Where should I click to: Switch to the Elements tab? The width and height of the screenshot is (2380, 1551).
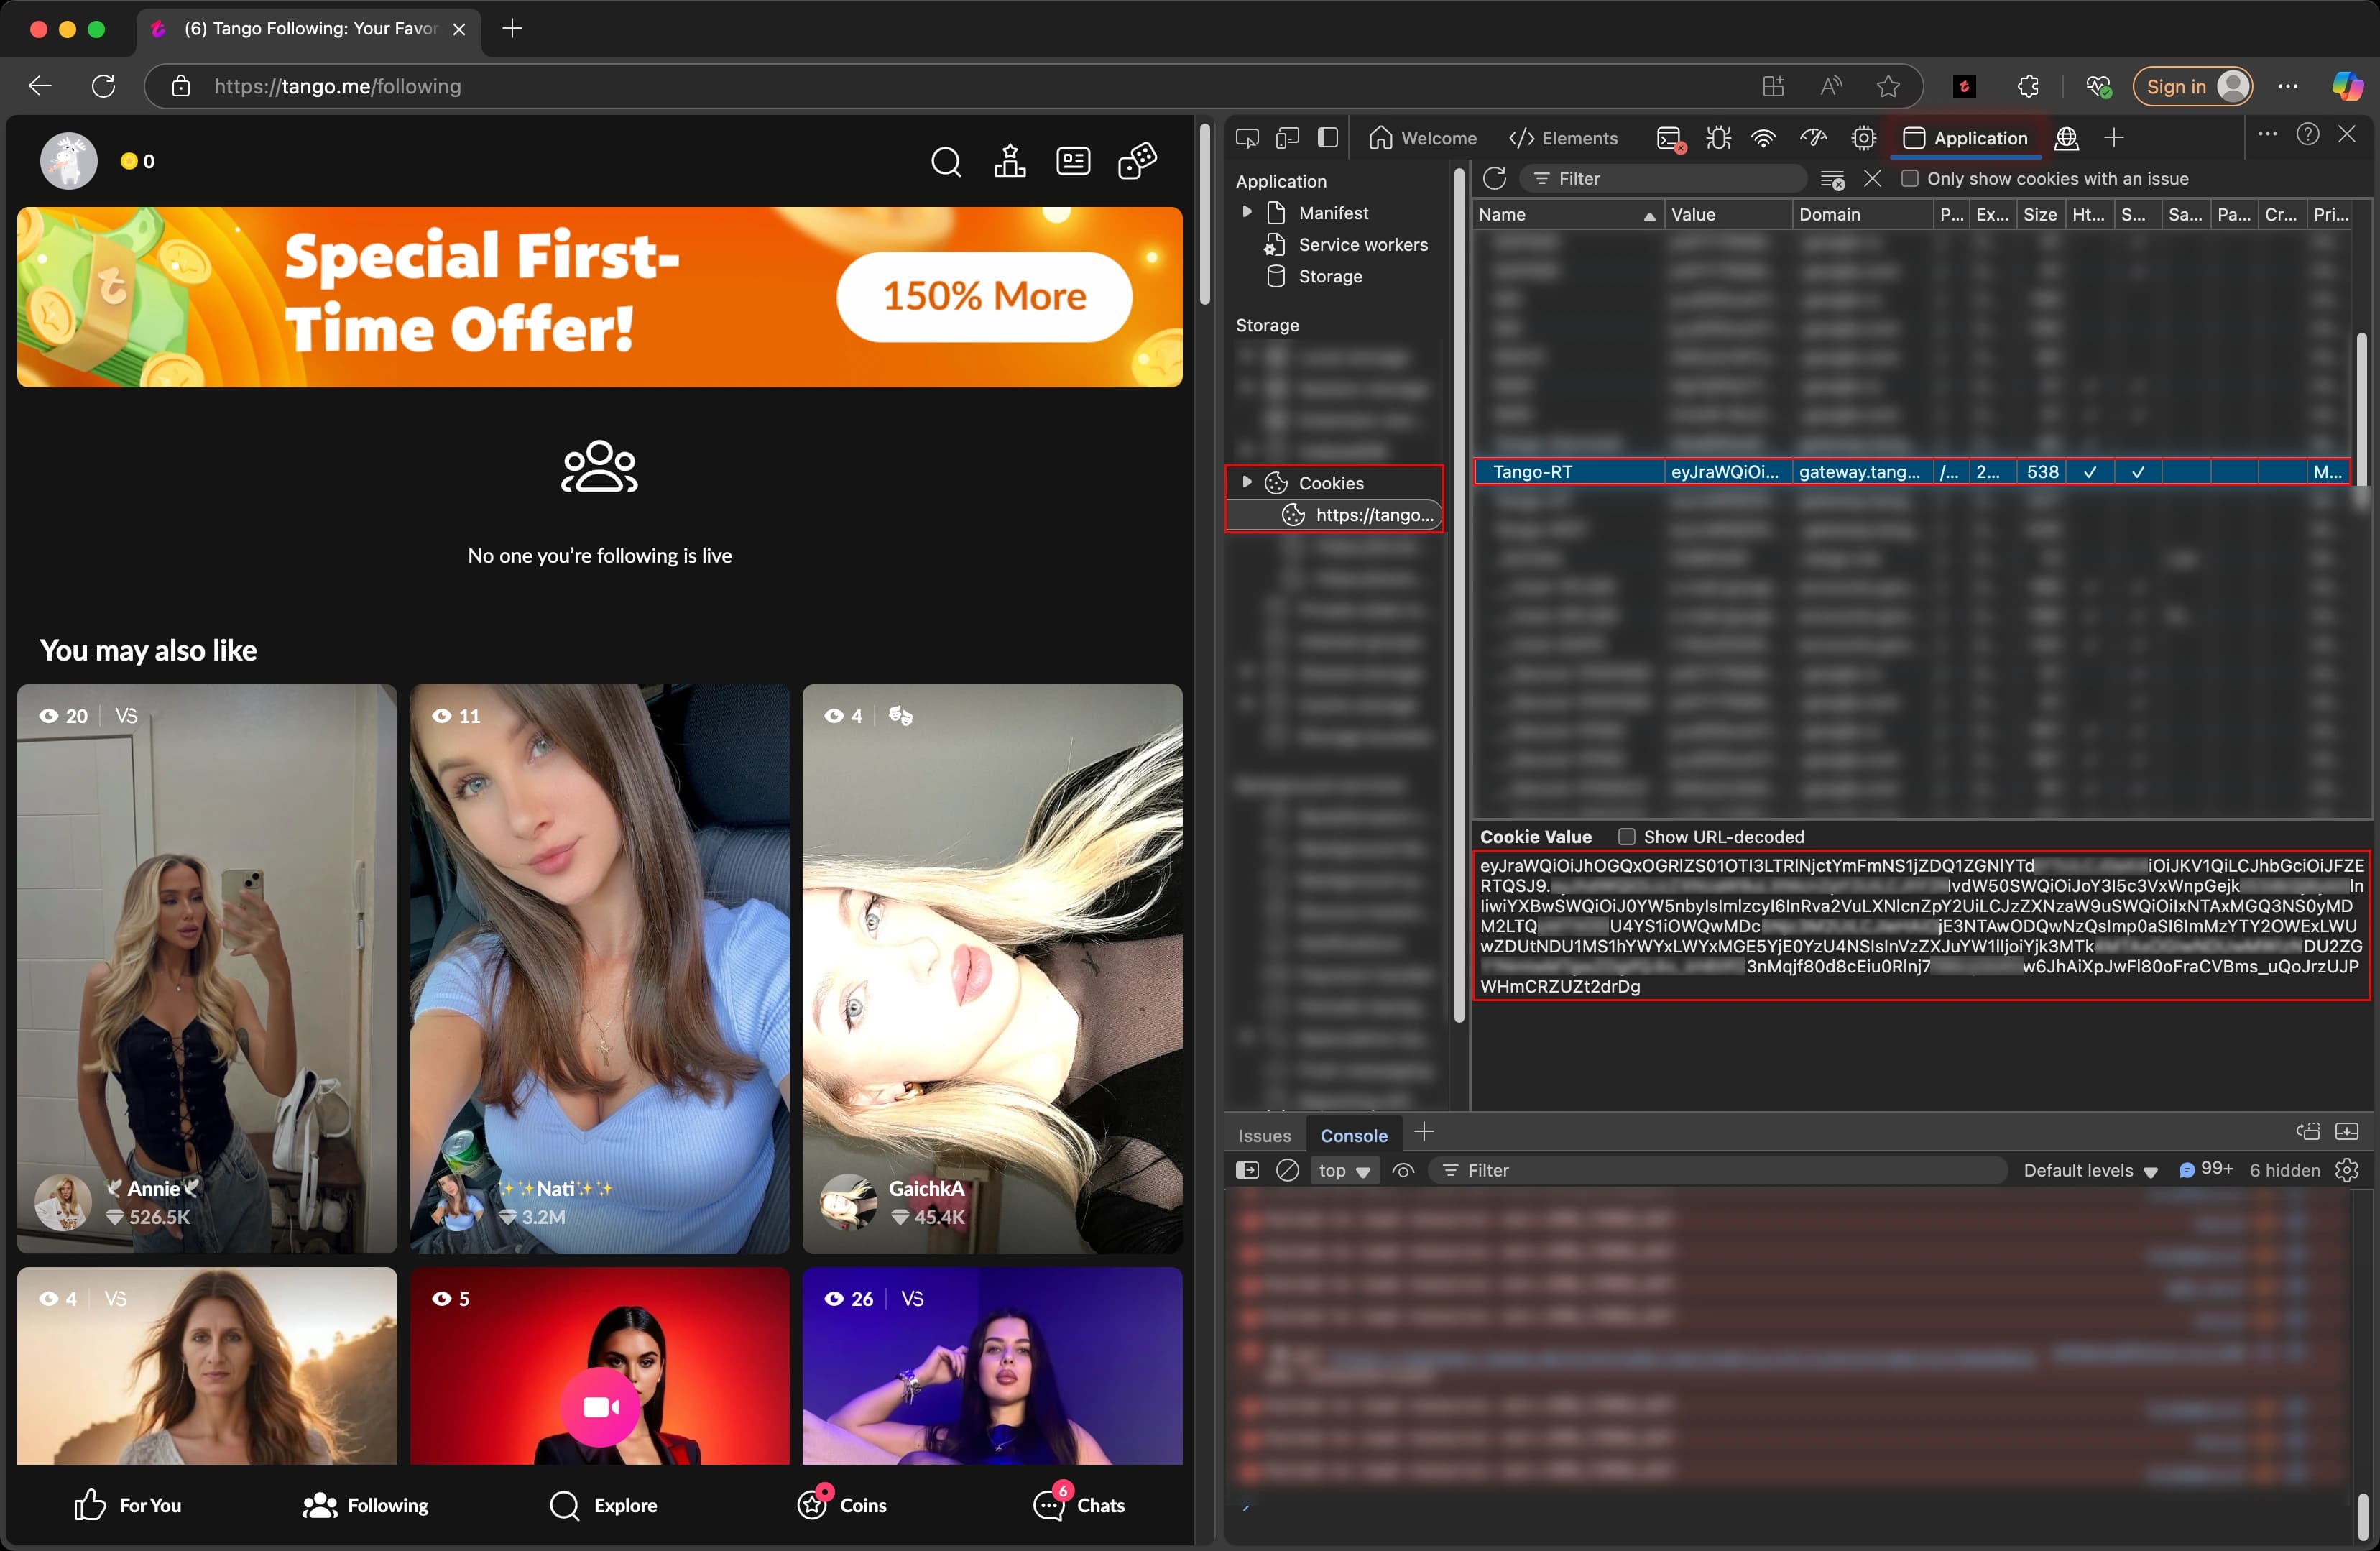click(1563, 138)
